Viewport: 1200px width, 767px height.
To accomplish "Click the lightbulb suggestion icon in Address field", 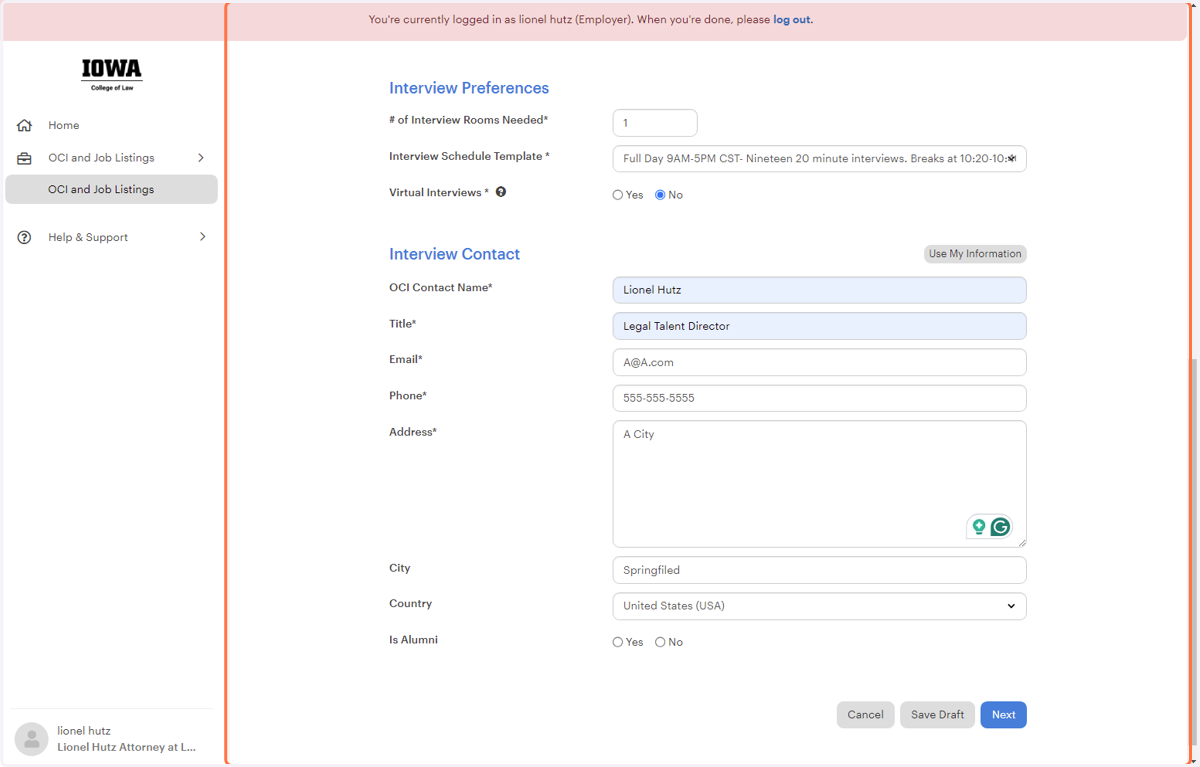I will point(979,527).
